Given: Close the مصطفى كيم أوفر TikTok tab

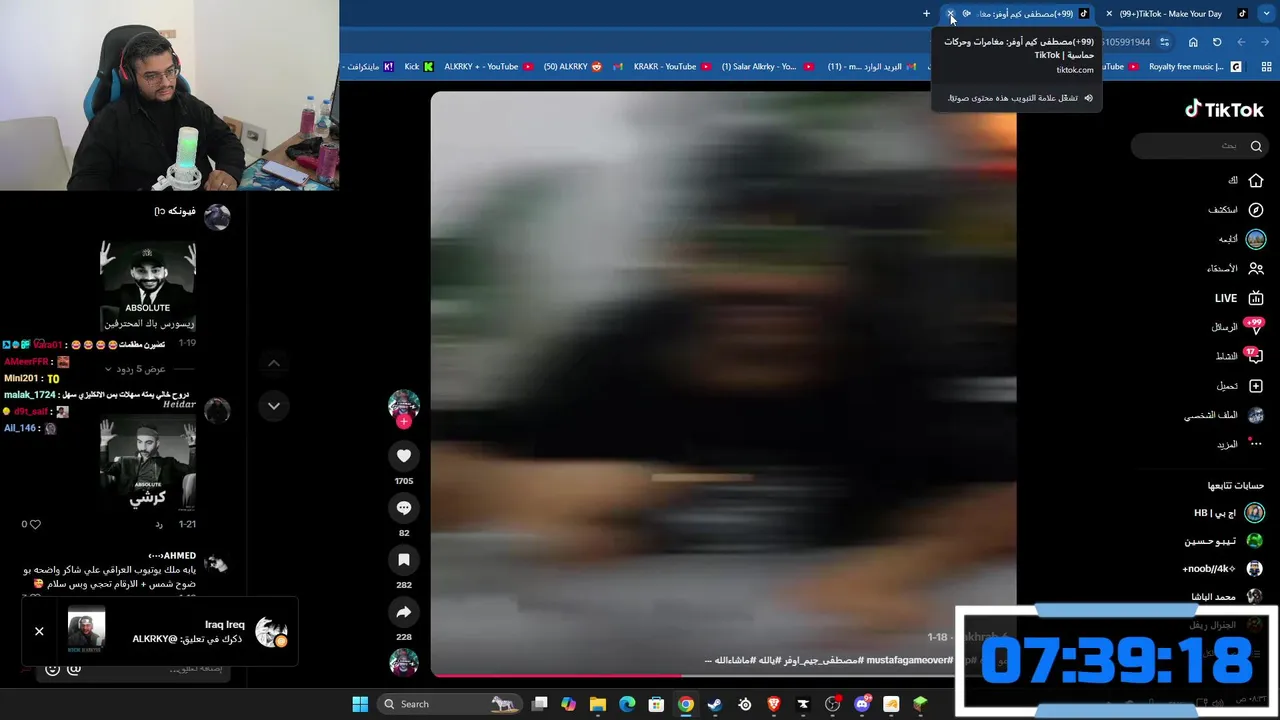Looking at the screenshot, I should (x=951, y=14).
